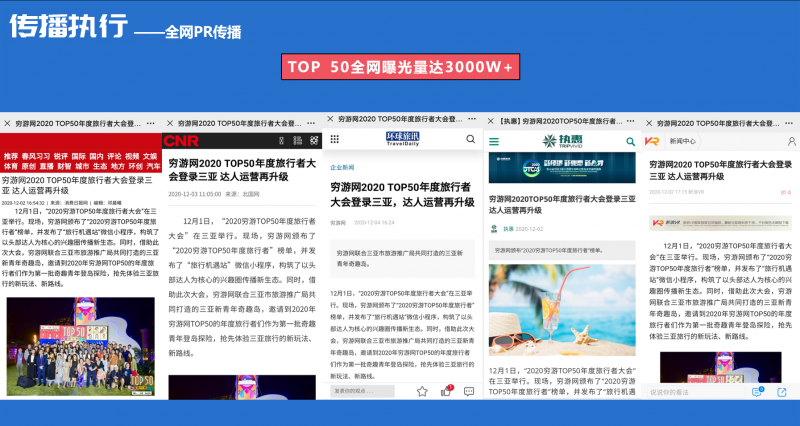Open the user profile icon in the VR header
Screen dimensions: 800x426
(x=791, y=141)
